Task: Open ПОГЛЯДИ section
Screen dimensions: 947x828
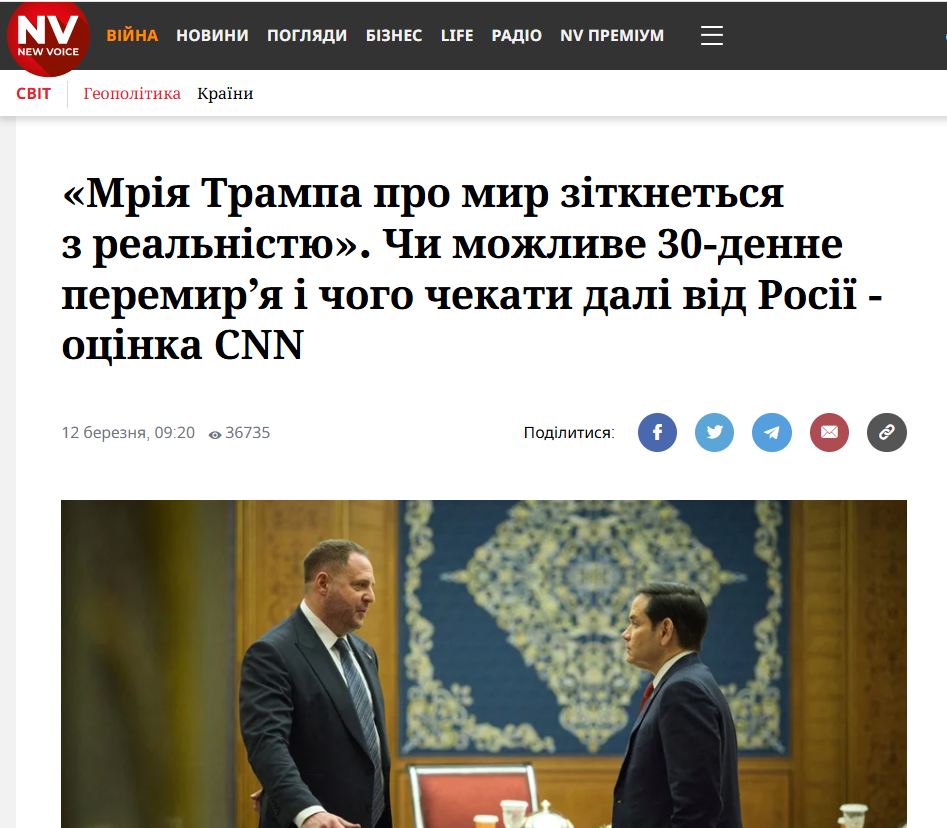Action: click(x=307, y=36)
